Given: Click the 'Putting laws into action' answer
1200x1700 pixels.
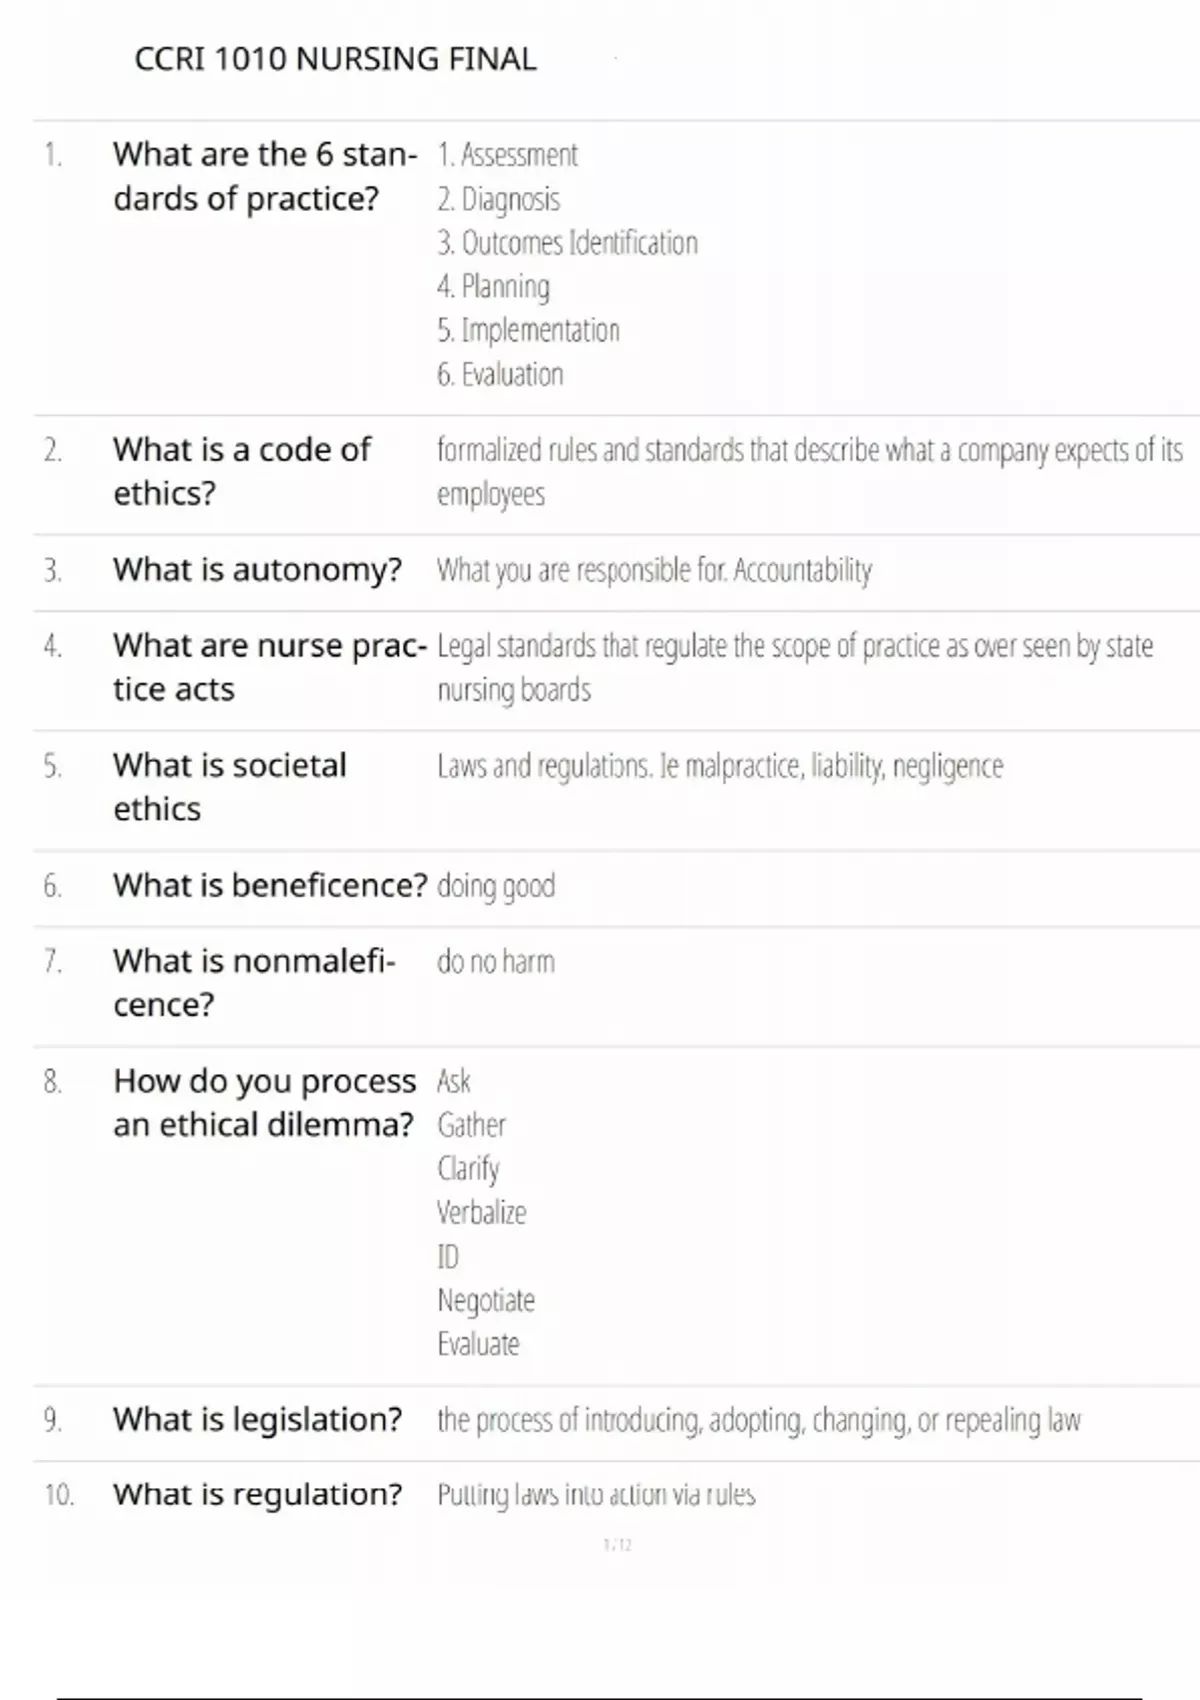Looking at the screenshot, I should (x=596, y=1495).
